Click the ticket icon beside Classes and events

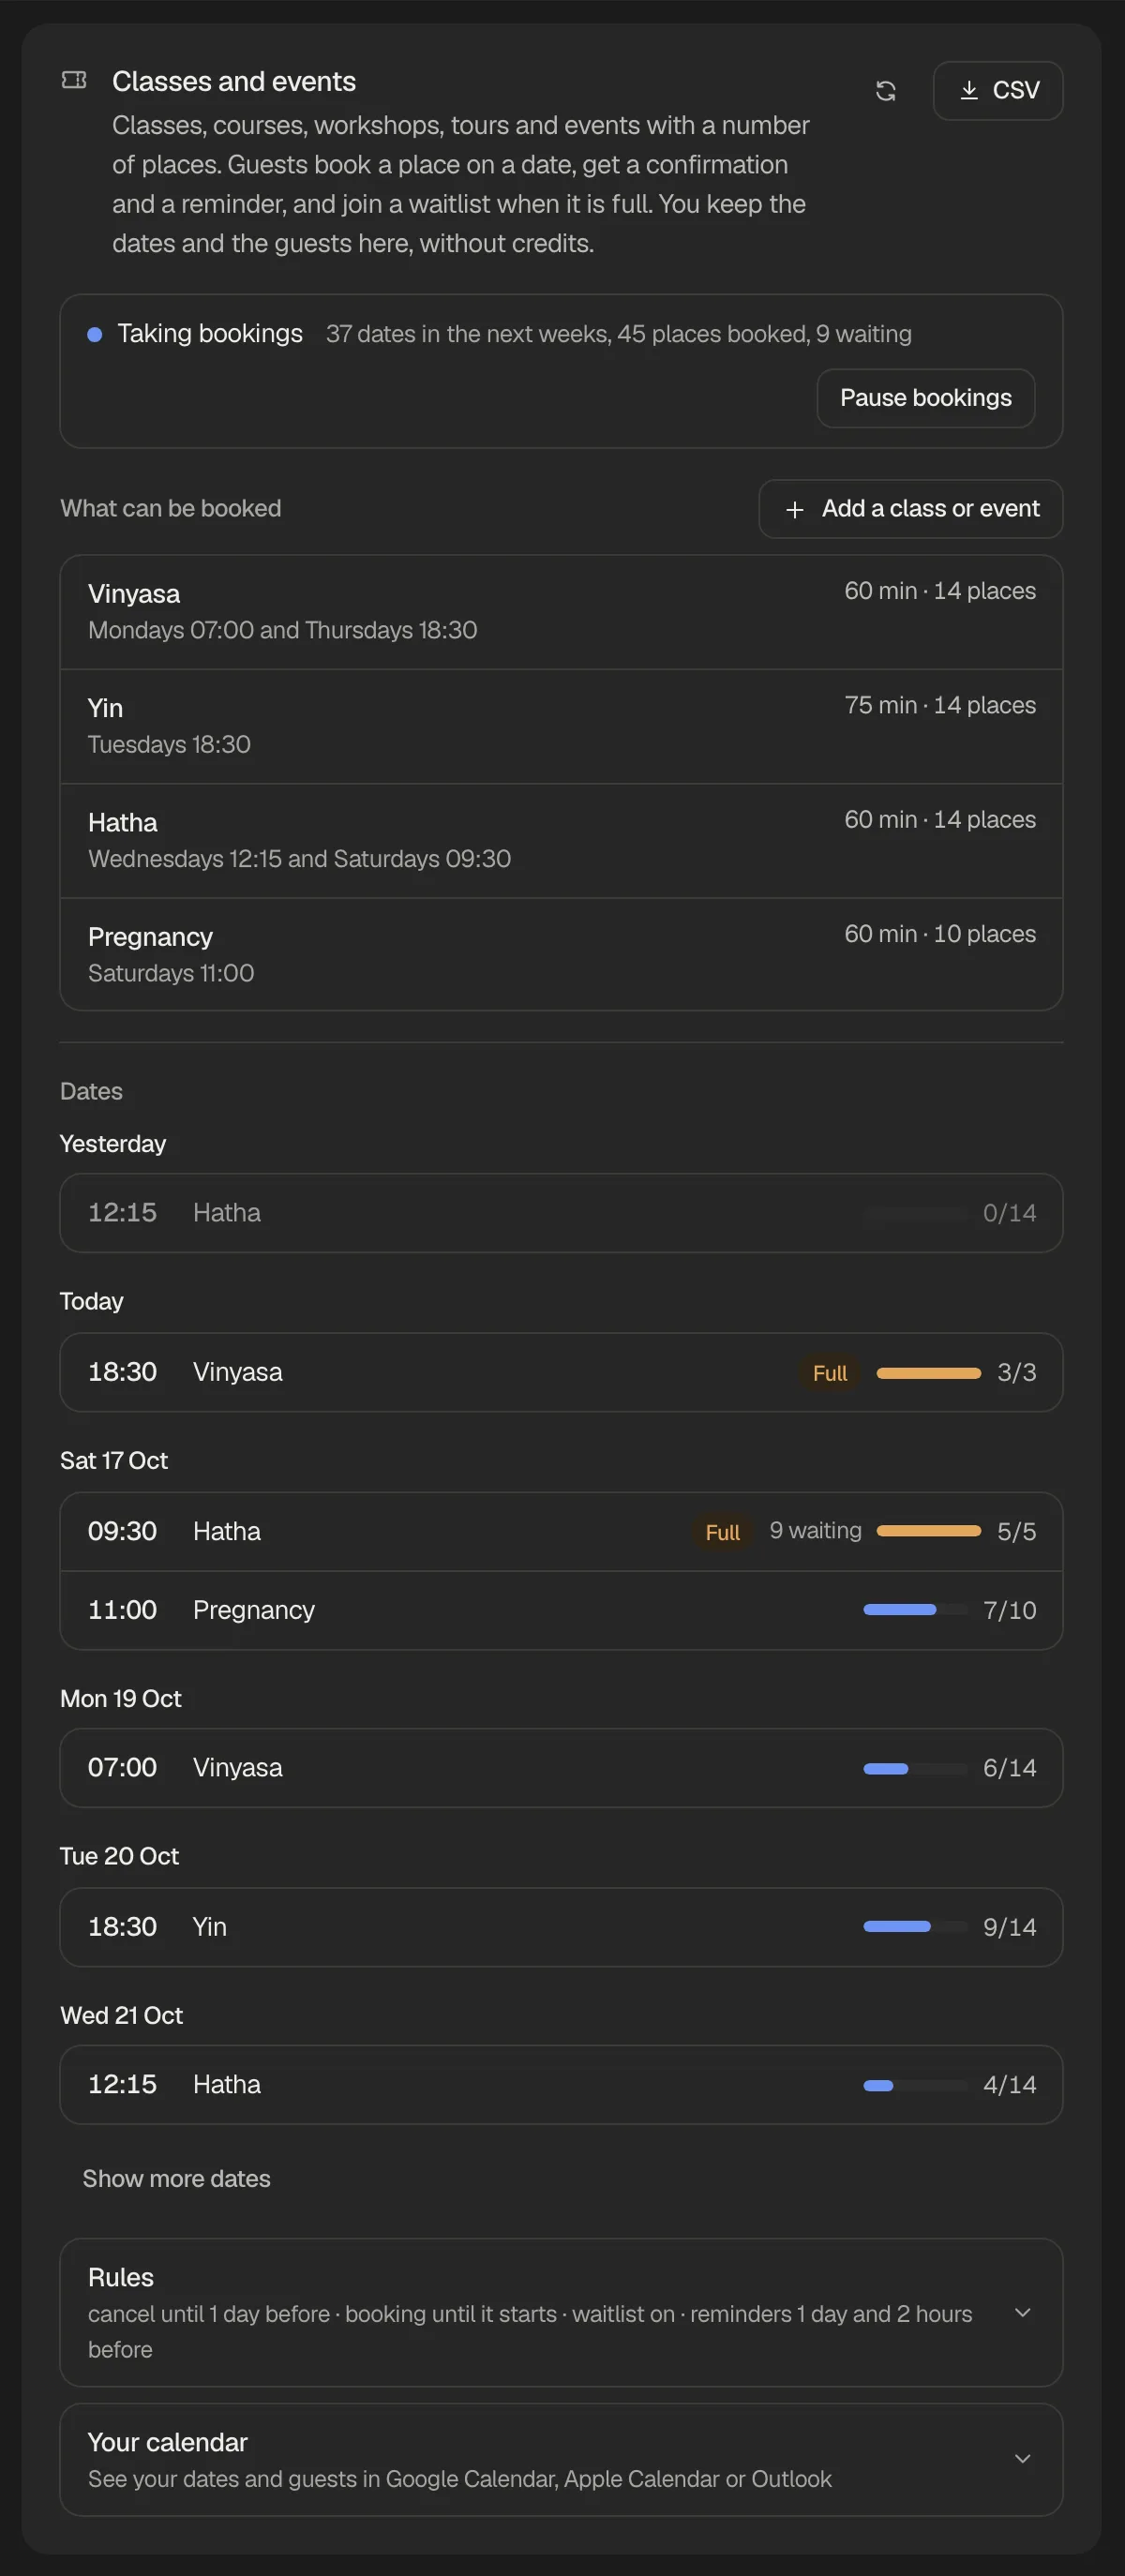[x=74, y=80]
